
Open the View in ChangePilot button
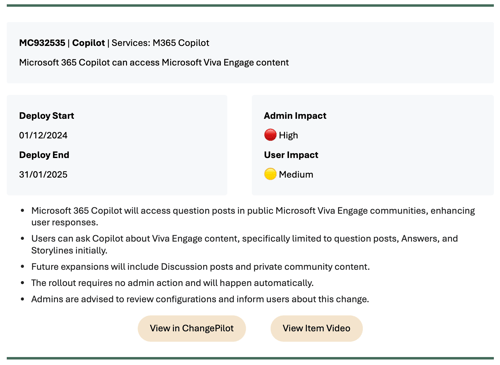(x=192, y=328)
